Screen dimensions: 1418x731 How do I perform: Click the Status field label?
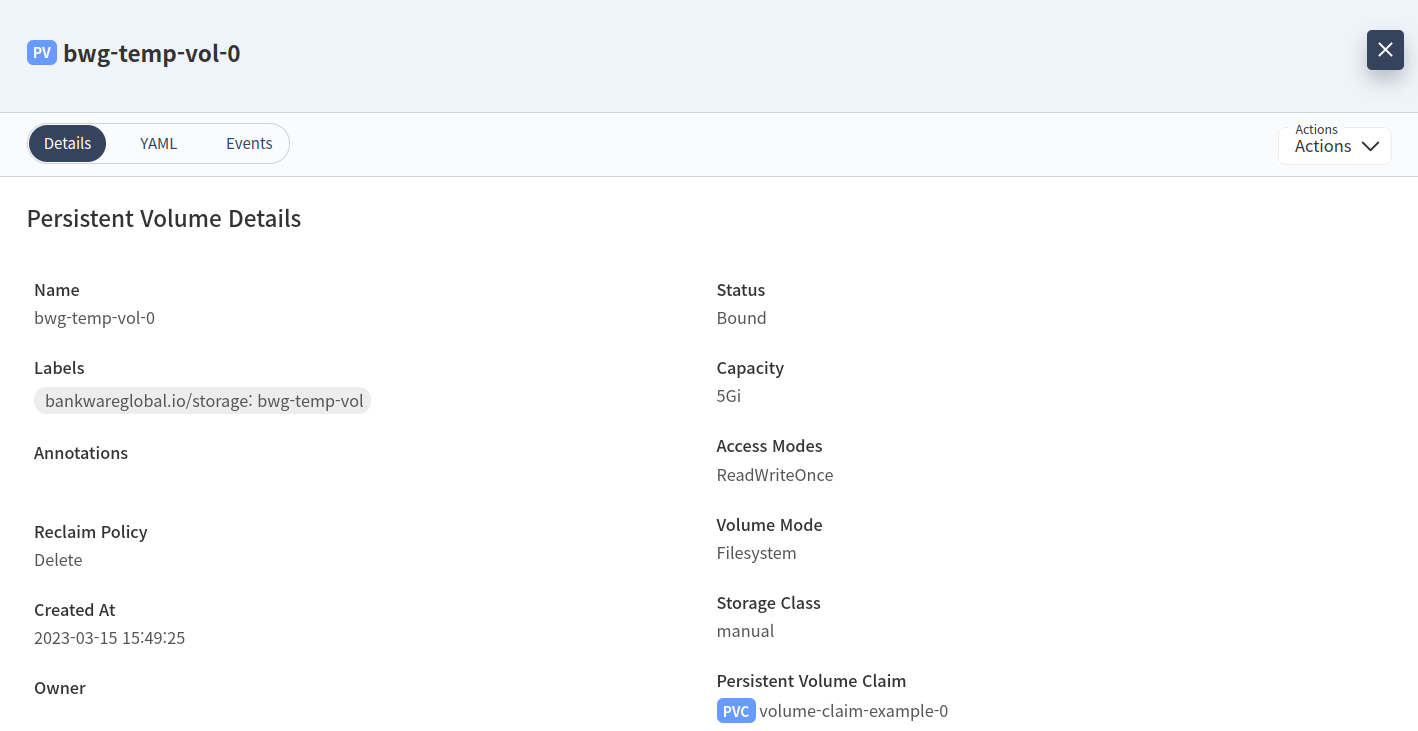point(741,290)
